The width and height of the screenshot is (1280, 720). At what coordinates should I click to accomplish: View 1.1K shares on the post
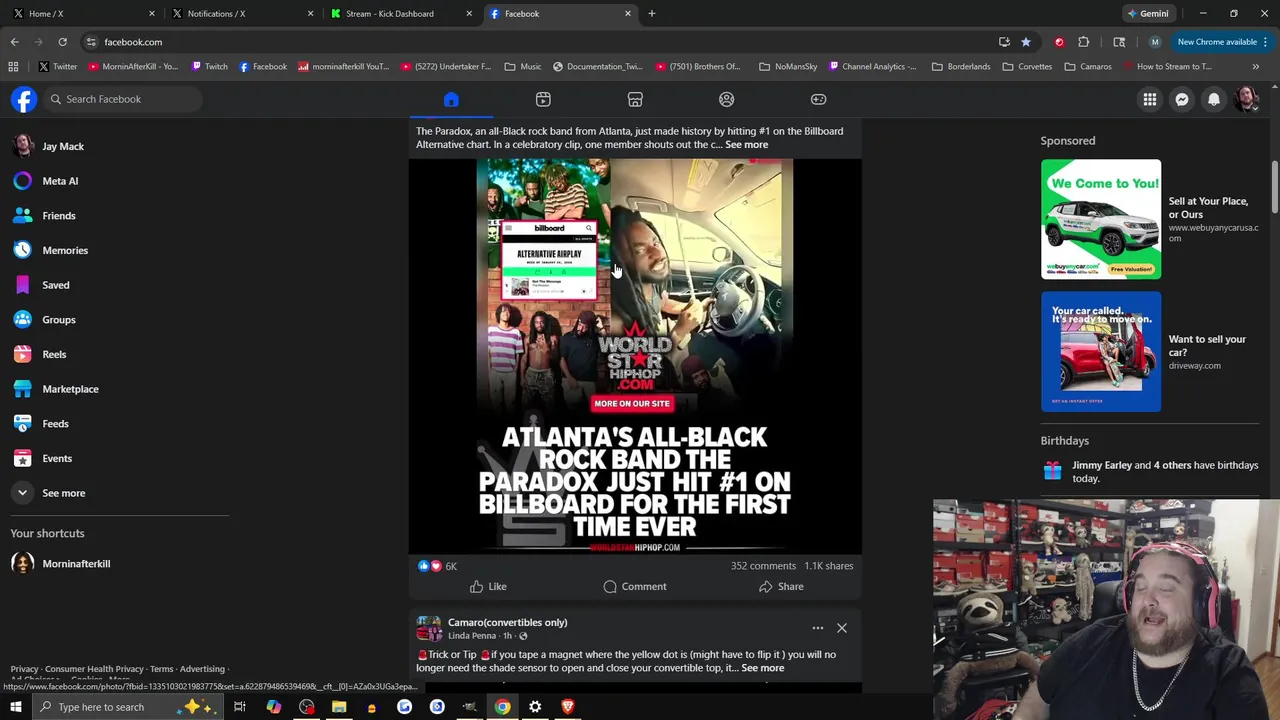829,566
